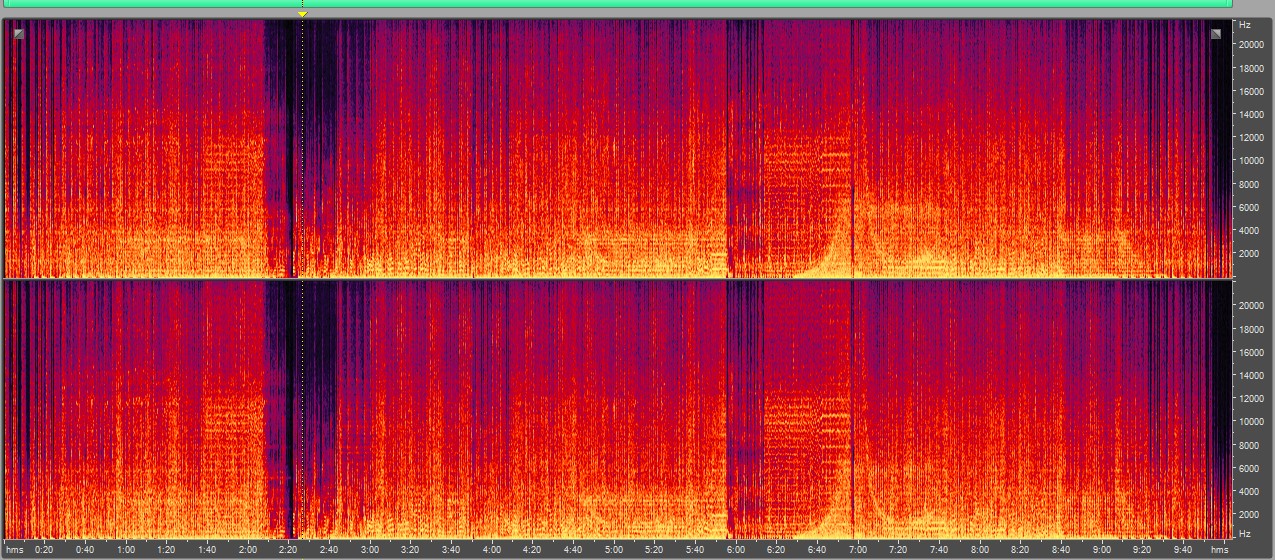Click the 6:40 mark on the time ruler
Image resolution: width=1275 pixels, height=560 pixels.
817,550
